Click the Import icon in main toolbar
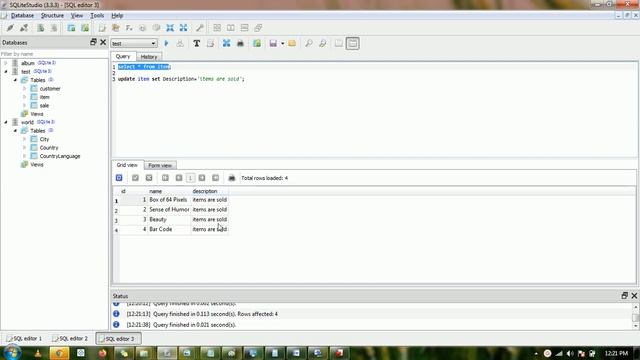 point(170,28)
